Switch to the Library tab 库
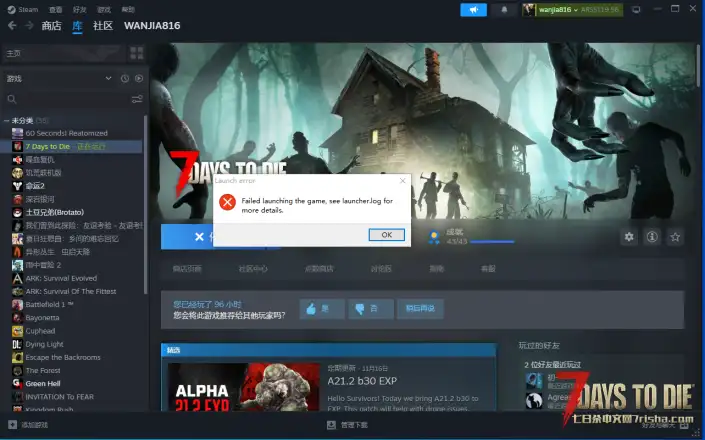705x440 pixels. (77, 26)
